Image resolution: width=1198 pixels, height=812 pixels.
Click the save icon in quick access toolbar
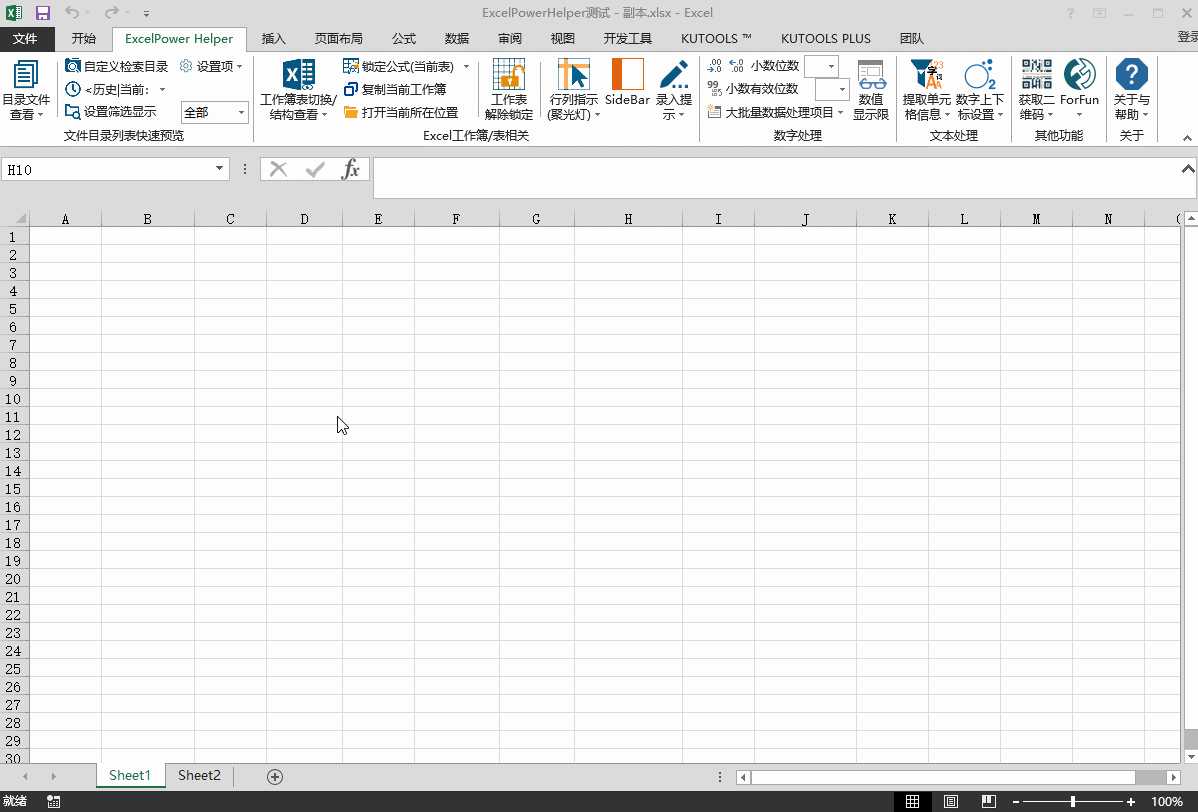tap(42, 13)
